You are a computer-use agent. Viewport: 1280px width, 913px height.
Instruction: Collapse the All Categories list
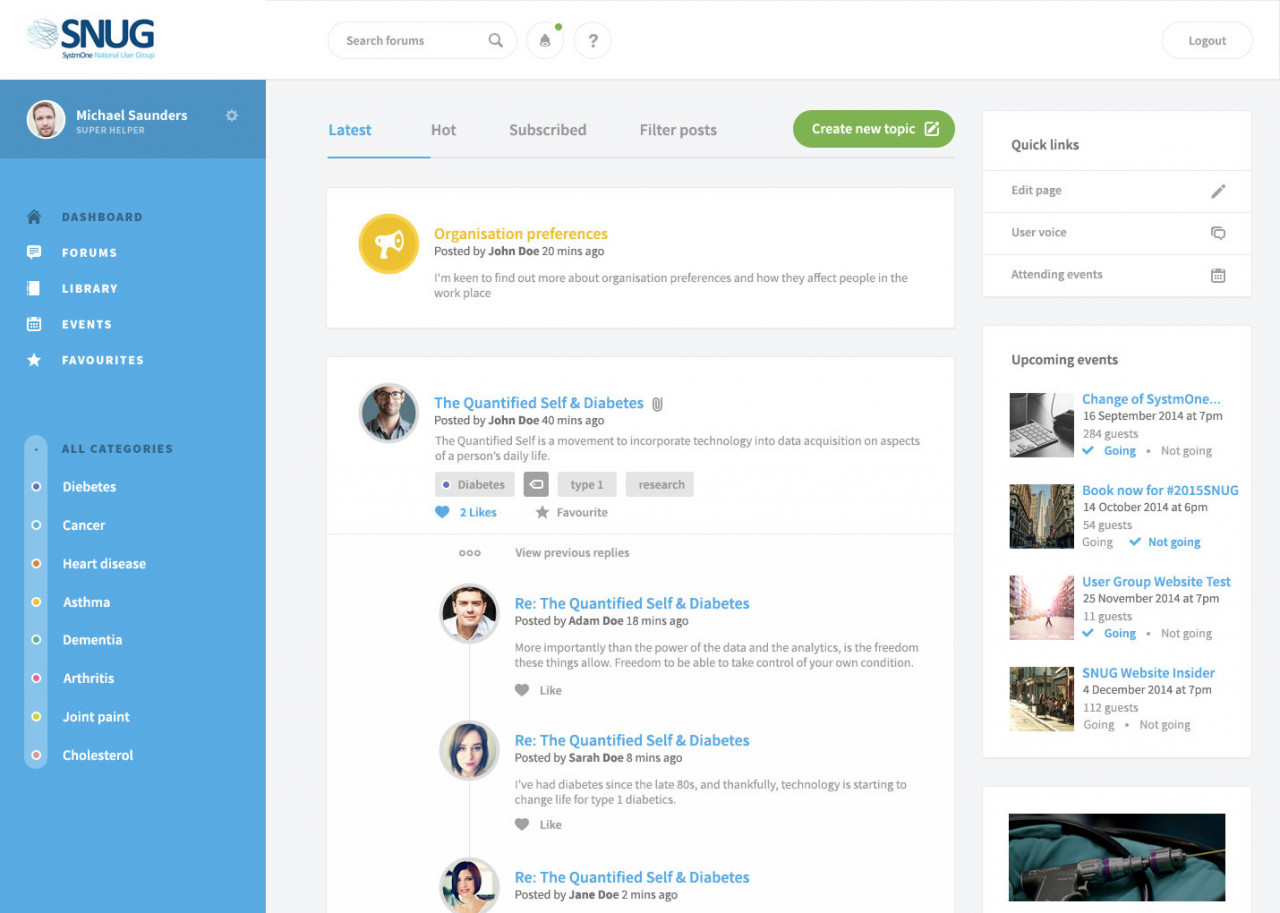(35, 448)
